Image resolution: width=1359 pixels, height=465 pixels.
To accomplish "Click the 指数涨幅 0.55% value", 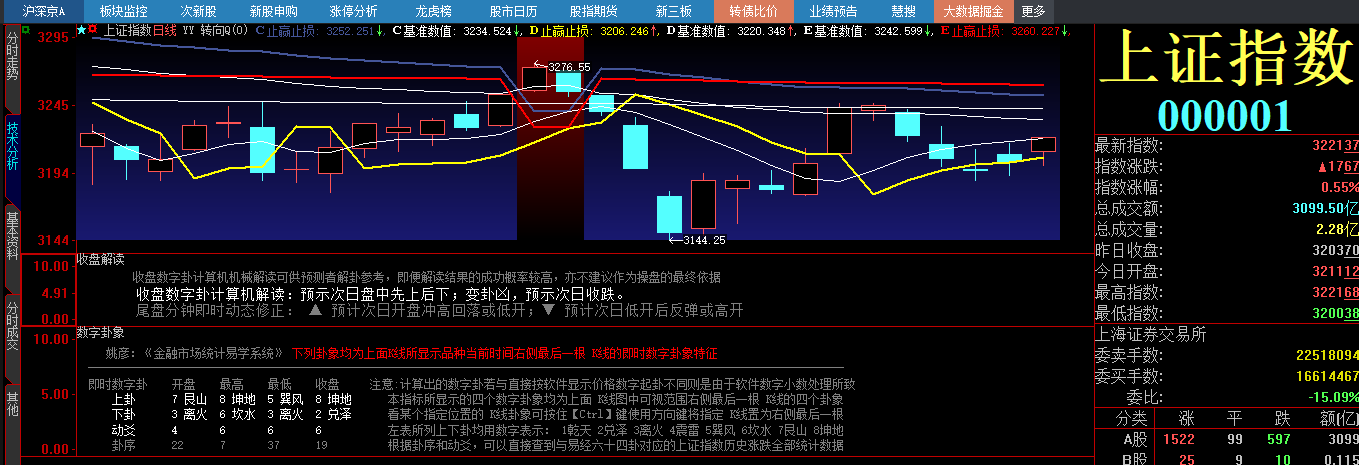I will [1339, 188].
